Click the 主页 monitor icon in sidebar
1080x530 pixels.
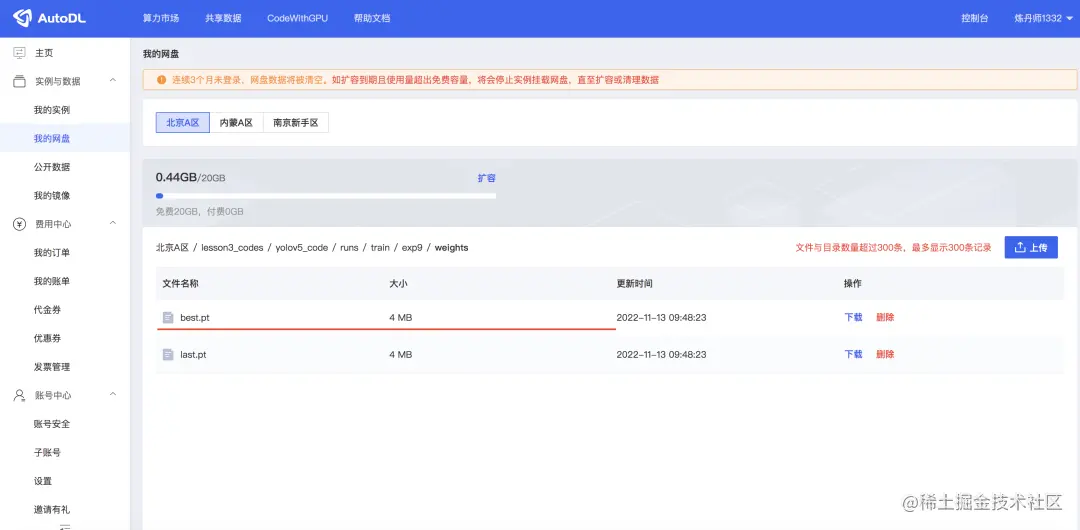click(x=19, y=52)
